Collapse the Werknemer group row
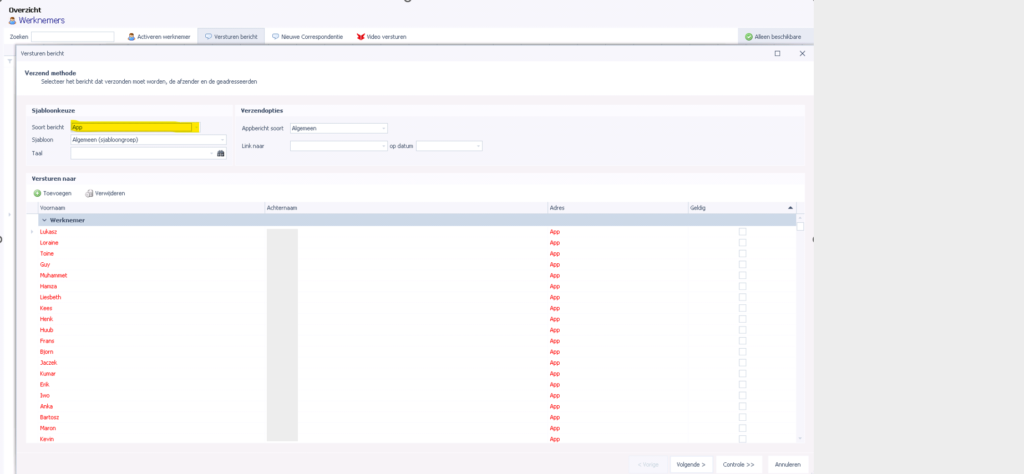 [x=44, y=220]
